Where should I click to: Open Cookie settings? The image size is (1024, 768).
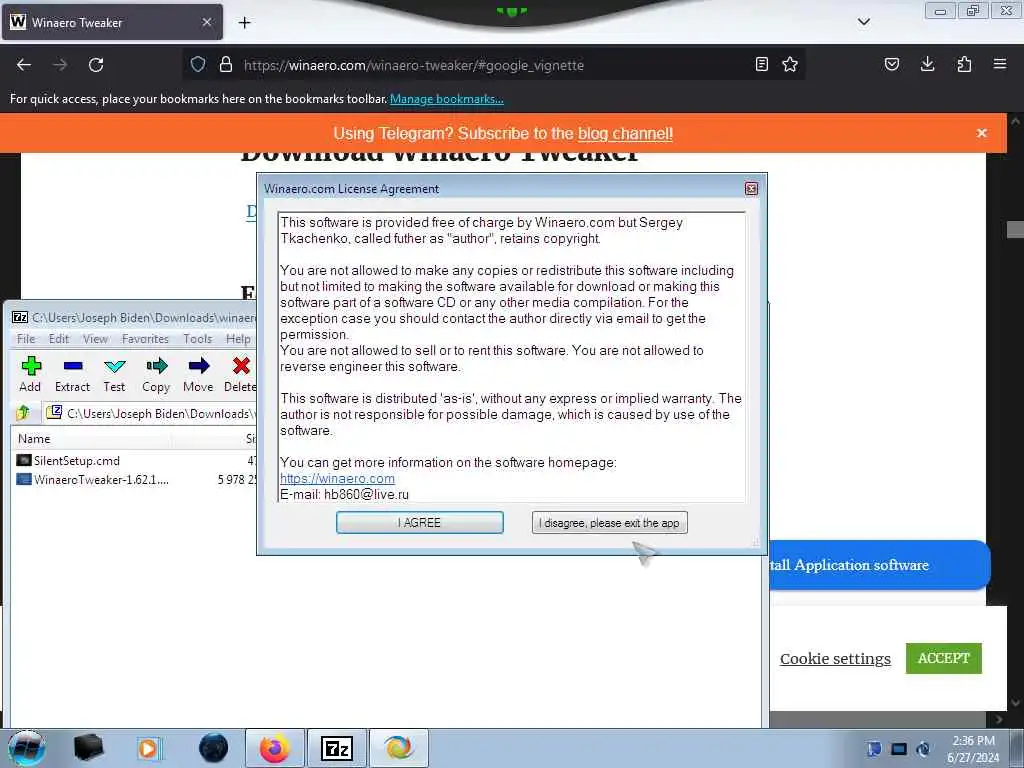coord(835,658)
